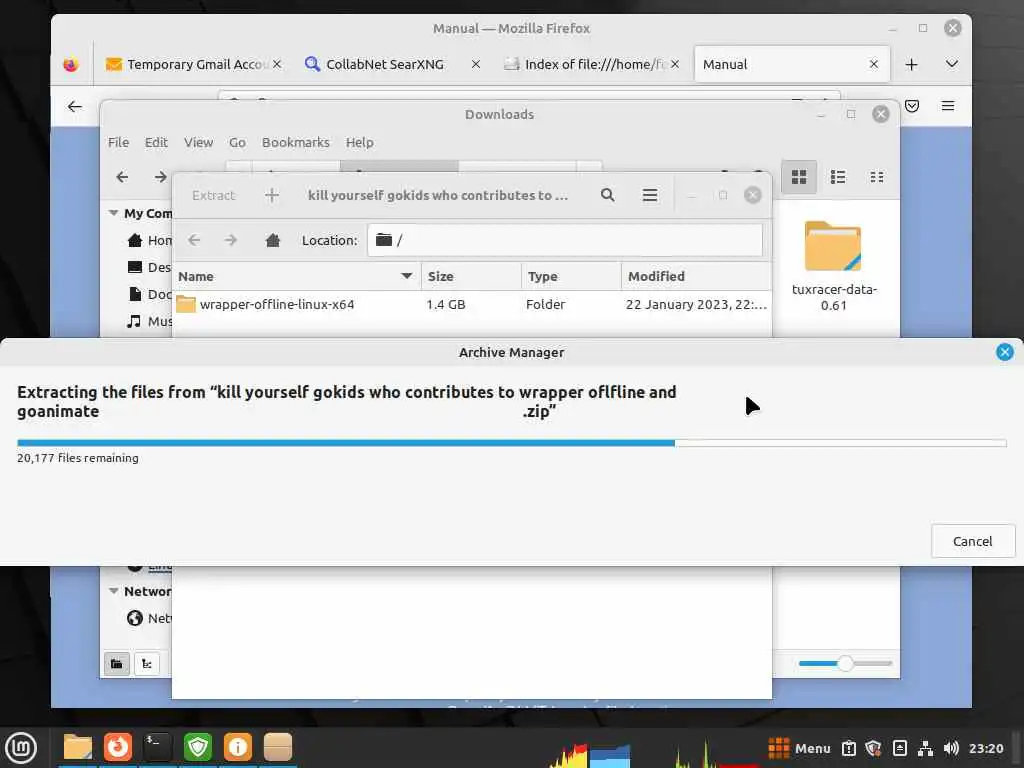Open a new Firefox tab

912,64
